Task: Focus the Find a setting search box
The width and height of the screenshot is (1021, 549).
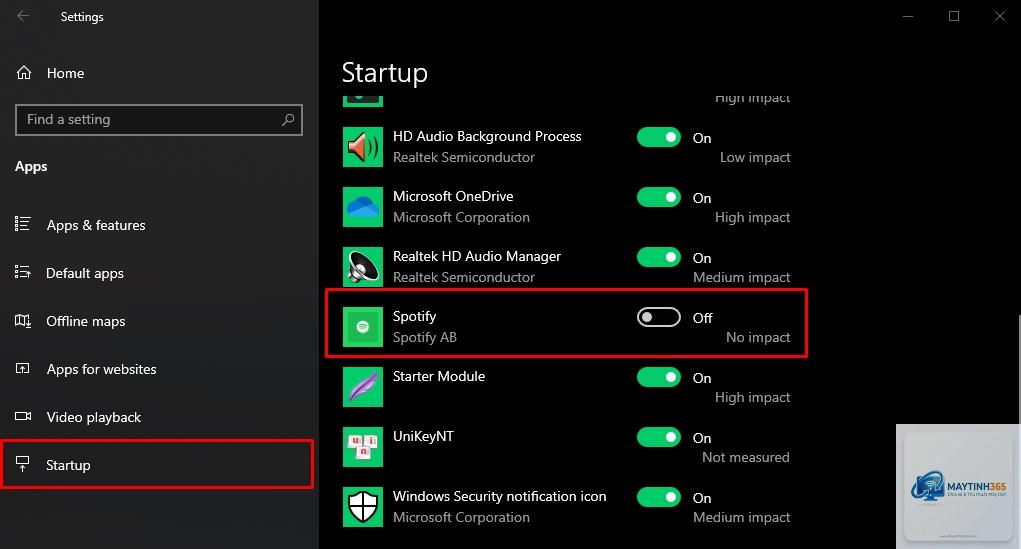Action: 159,120
